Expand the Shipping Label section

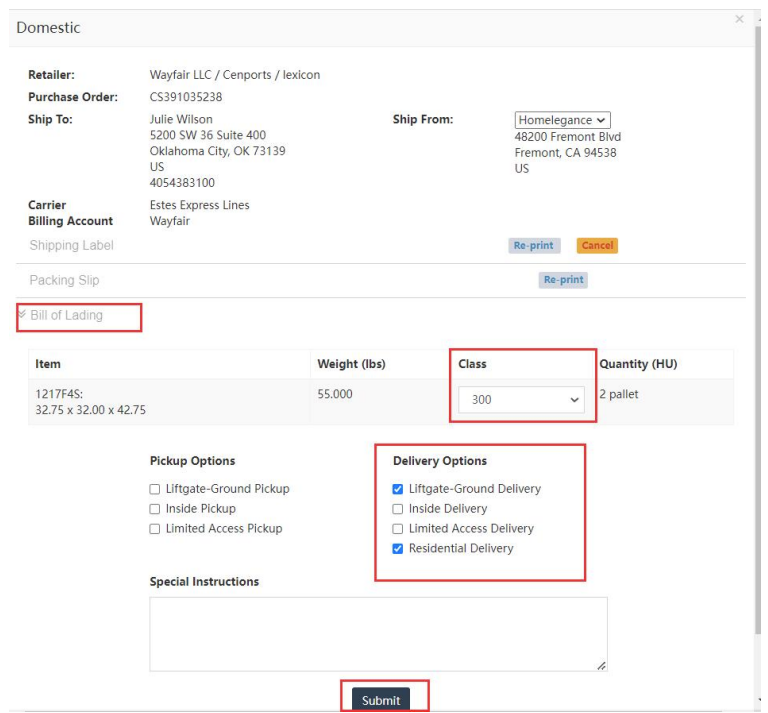coord(71,246)
